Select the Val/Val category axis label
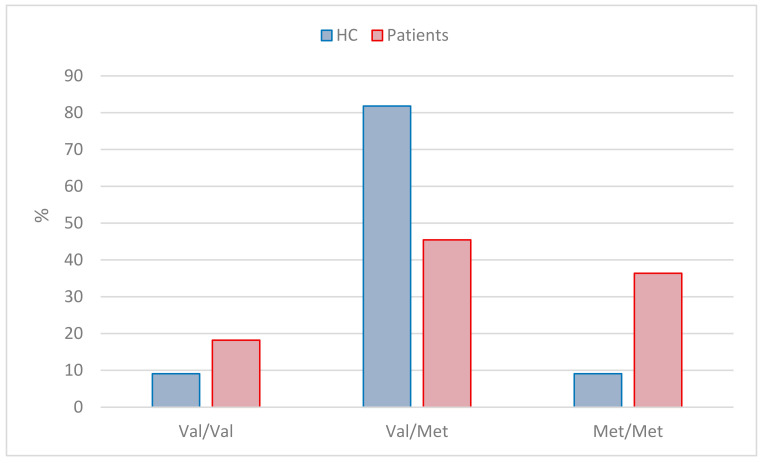This screenshot has height=463, width=763. (206, 431)
